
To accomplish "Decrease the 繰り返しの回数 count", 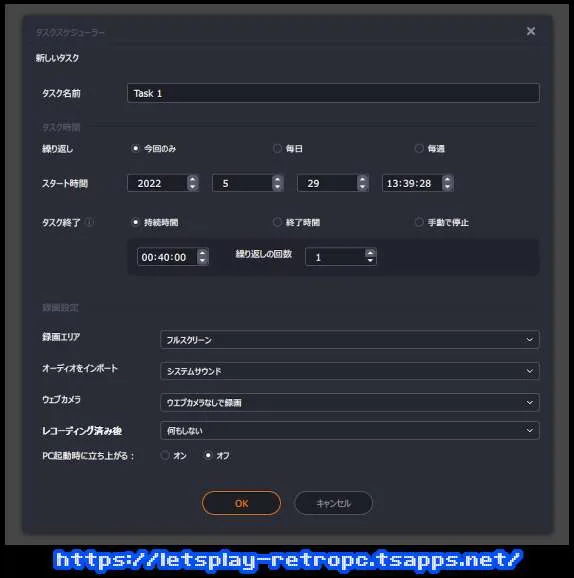I will [371, 260].
